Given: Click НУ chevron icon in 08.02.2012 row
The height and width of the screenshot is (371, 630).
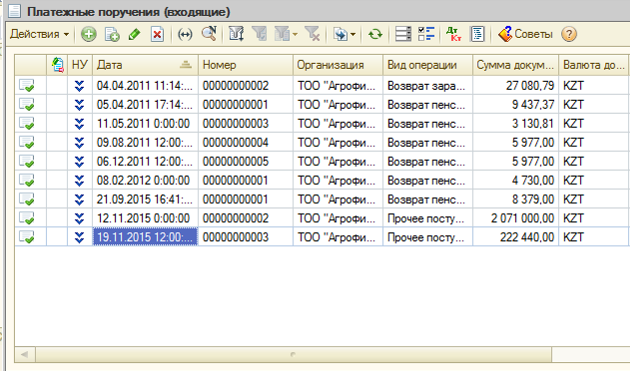Looking at the screenshot, I should (80, 180).
